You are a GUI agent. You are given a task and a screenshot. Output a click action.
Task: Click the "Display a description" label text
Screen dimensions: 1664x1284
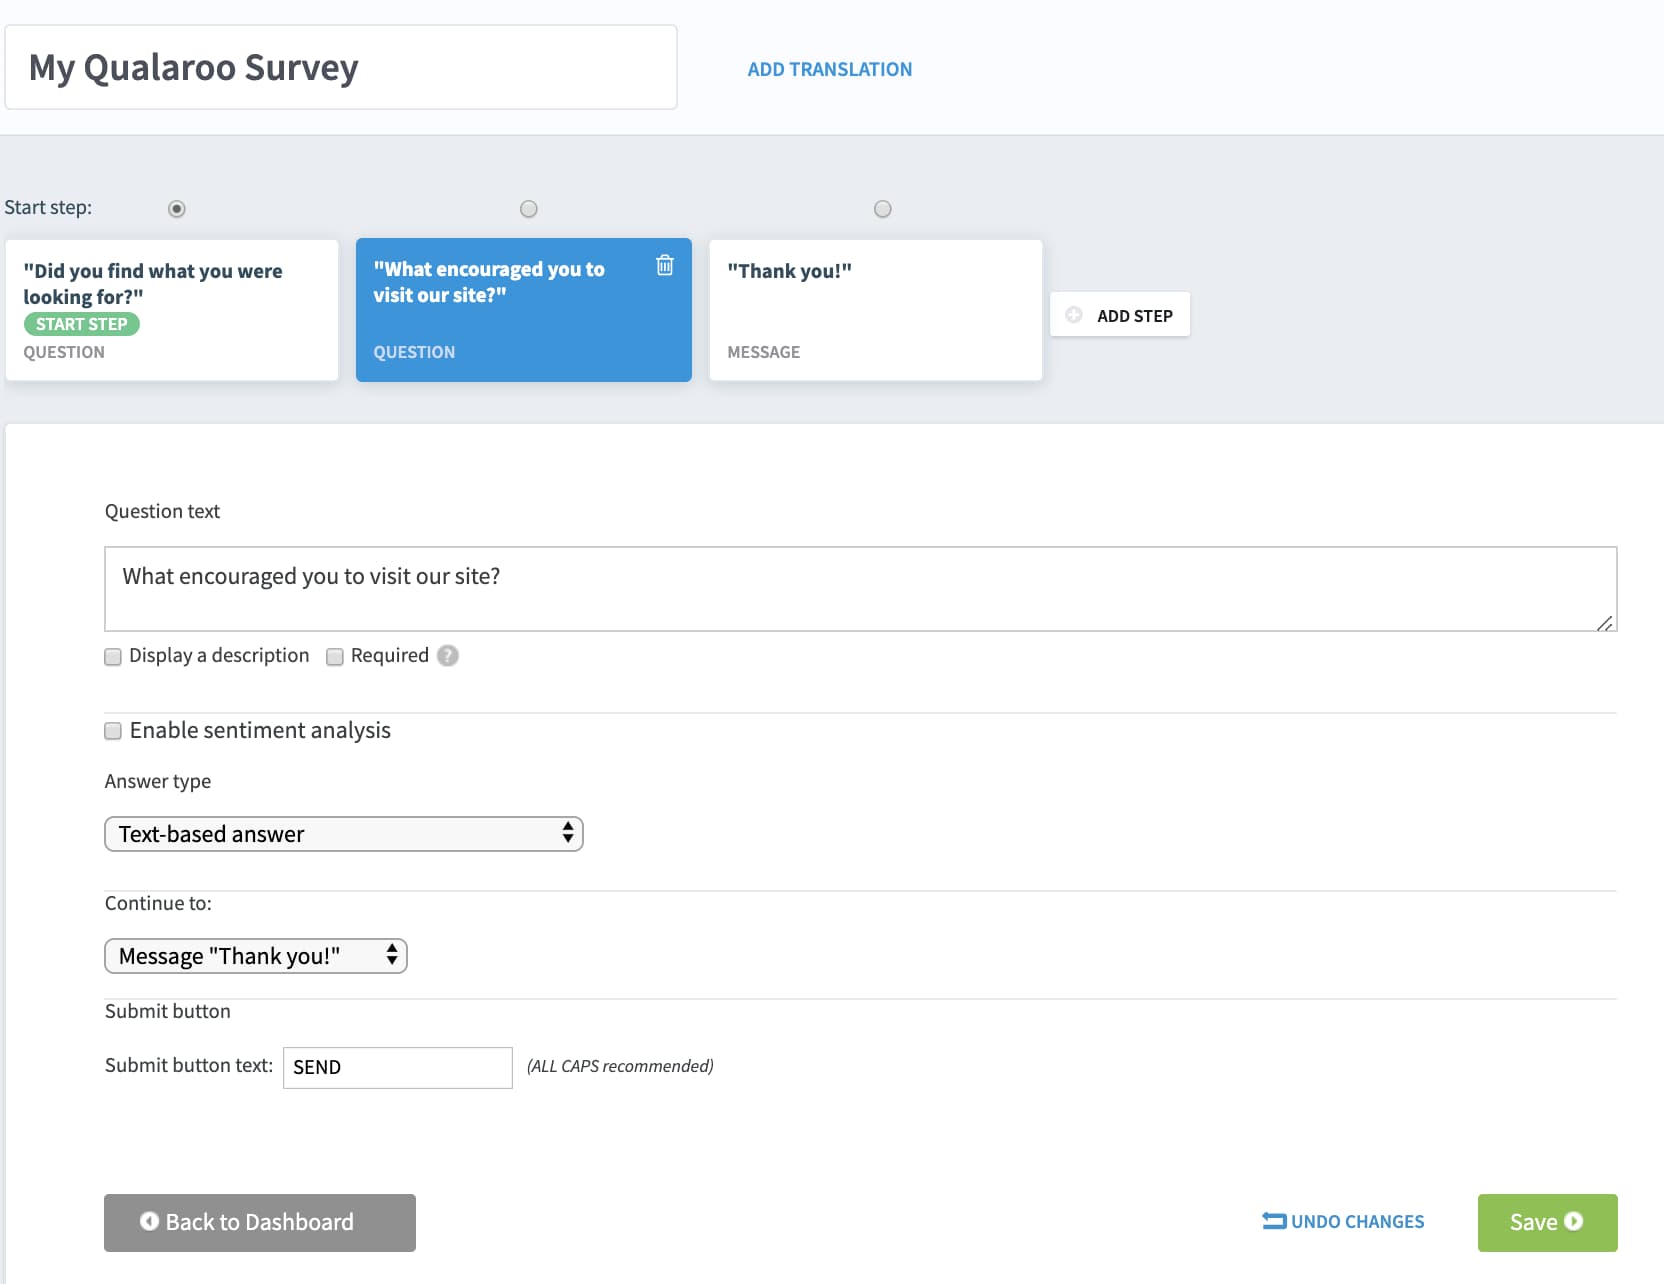219,656
